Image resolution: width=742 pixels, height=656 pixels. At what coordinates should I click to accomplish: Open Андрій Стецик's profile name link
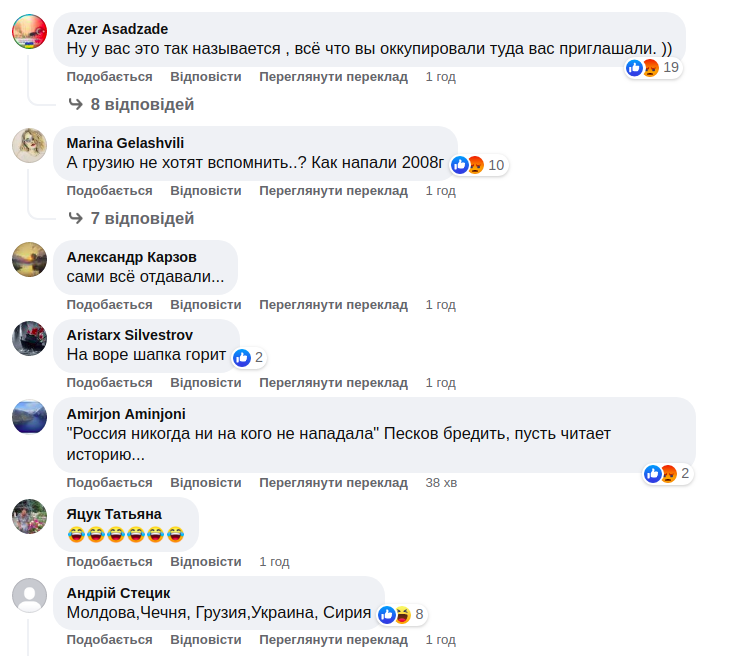[x=118, y=593]
